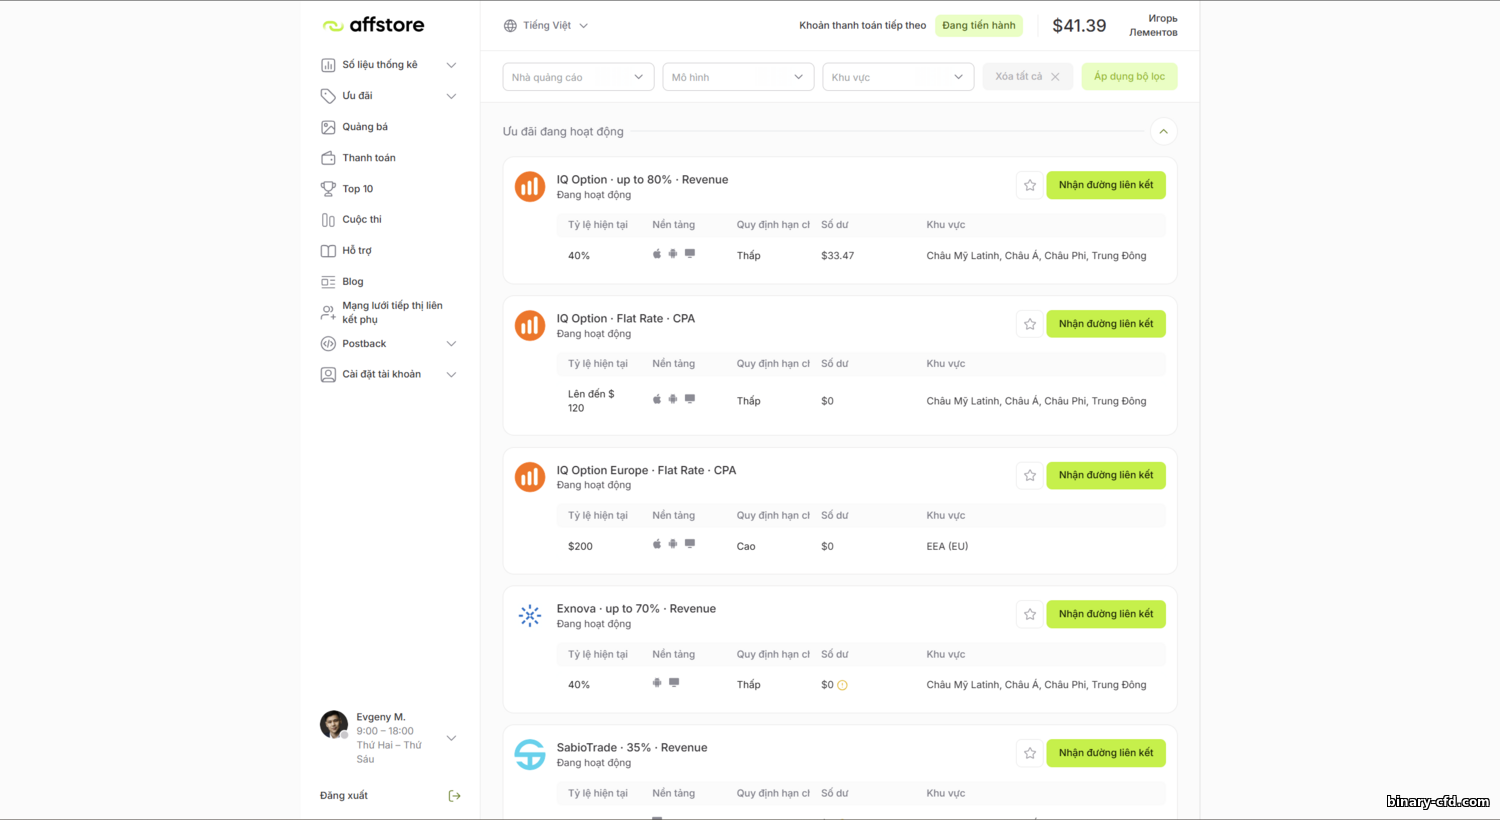Image resolution: width=1500 pixels, height=820 pixels.
Task: Click the SabioTrade logo
Action: click(530, 755)
